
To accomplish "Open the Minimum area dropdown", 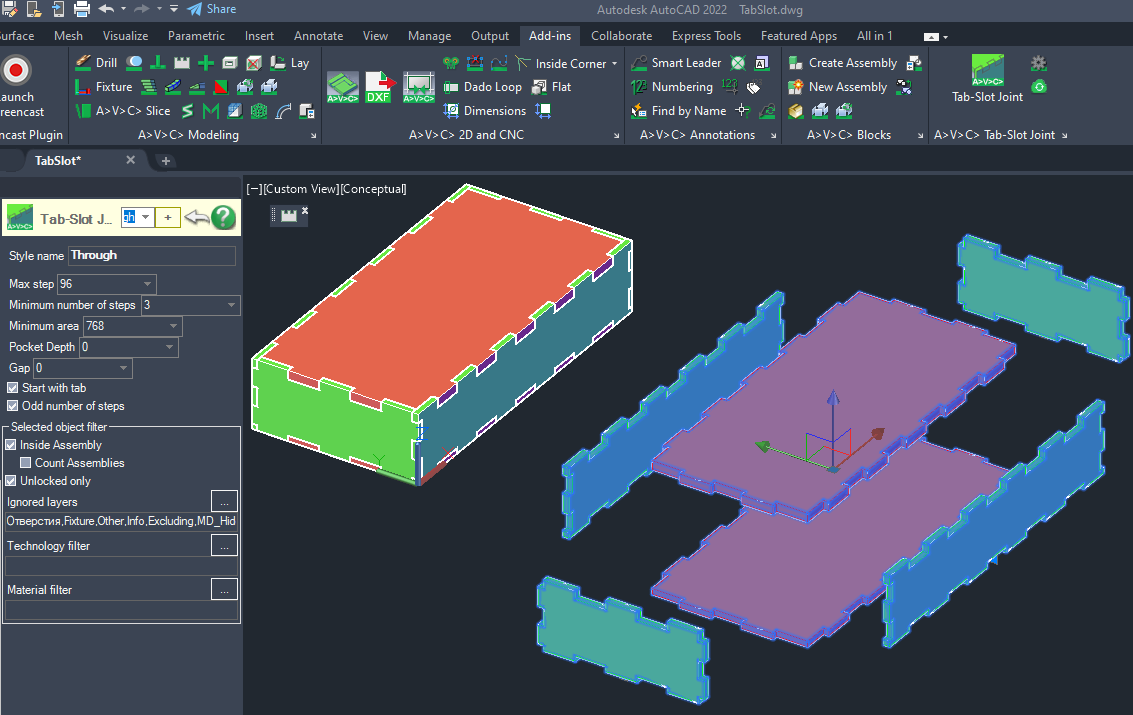I will tap(173, 326).
